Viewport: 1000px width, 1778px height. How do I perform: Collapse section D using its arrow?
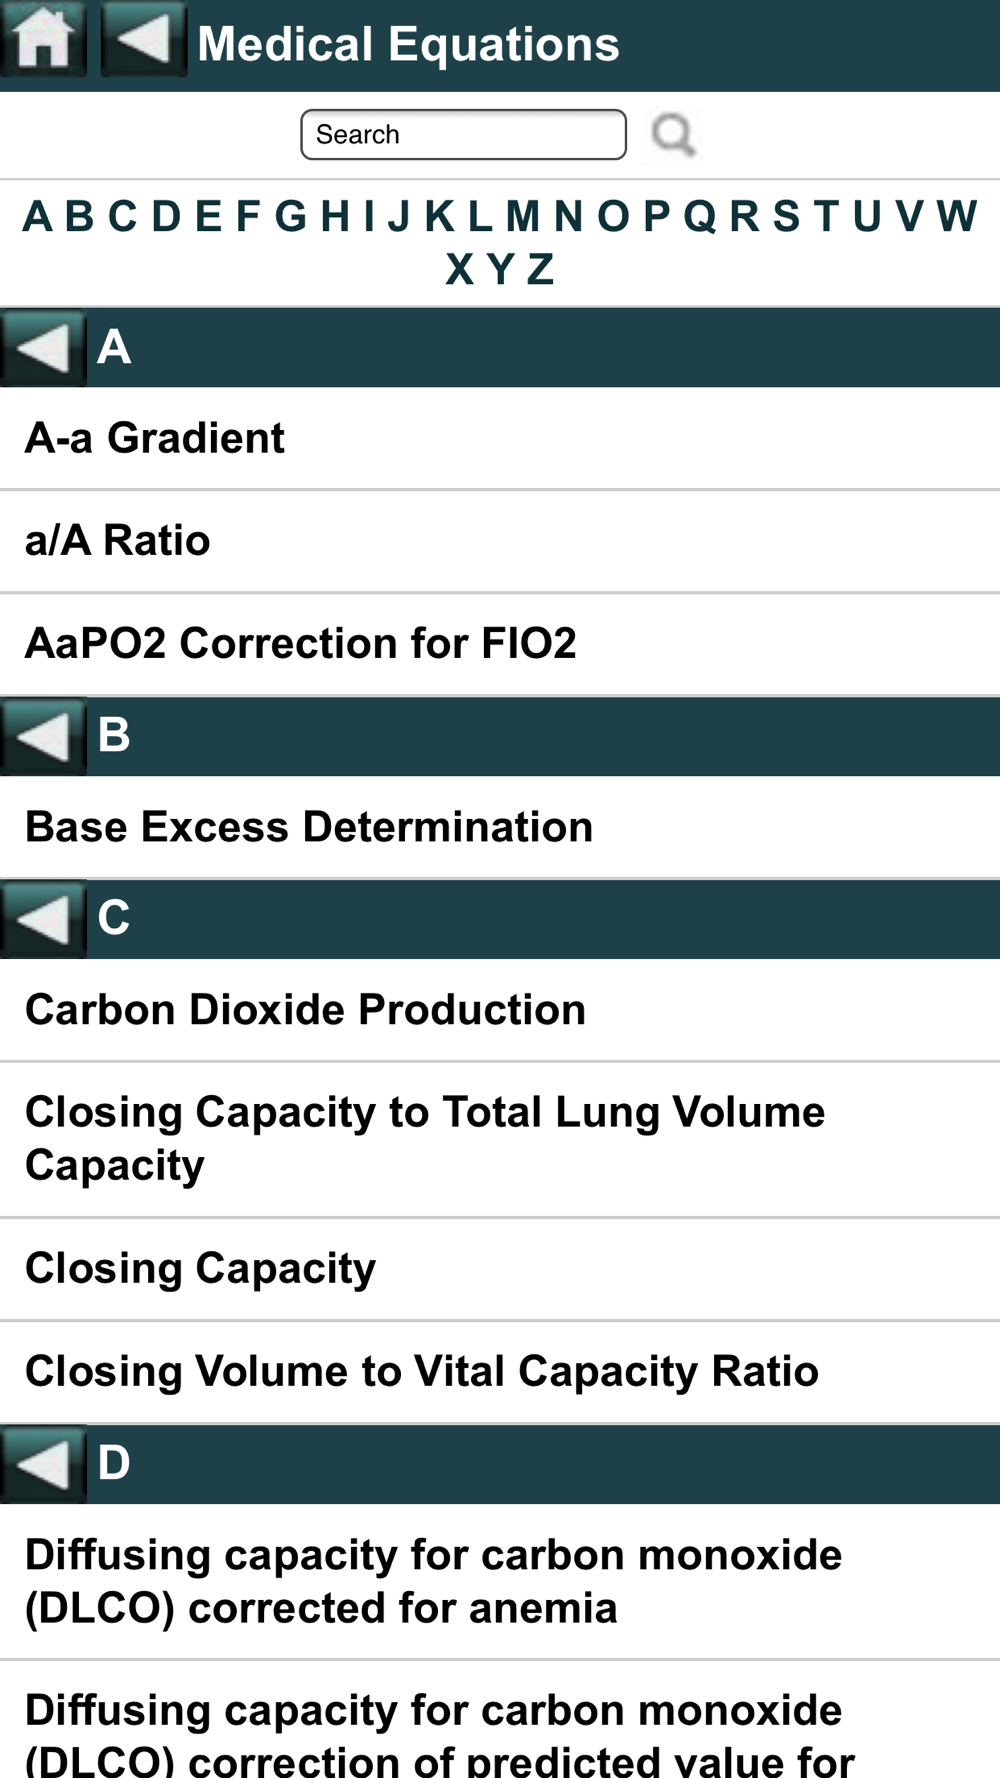43,1465
